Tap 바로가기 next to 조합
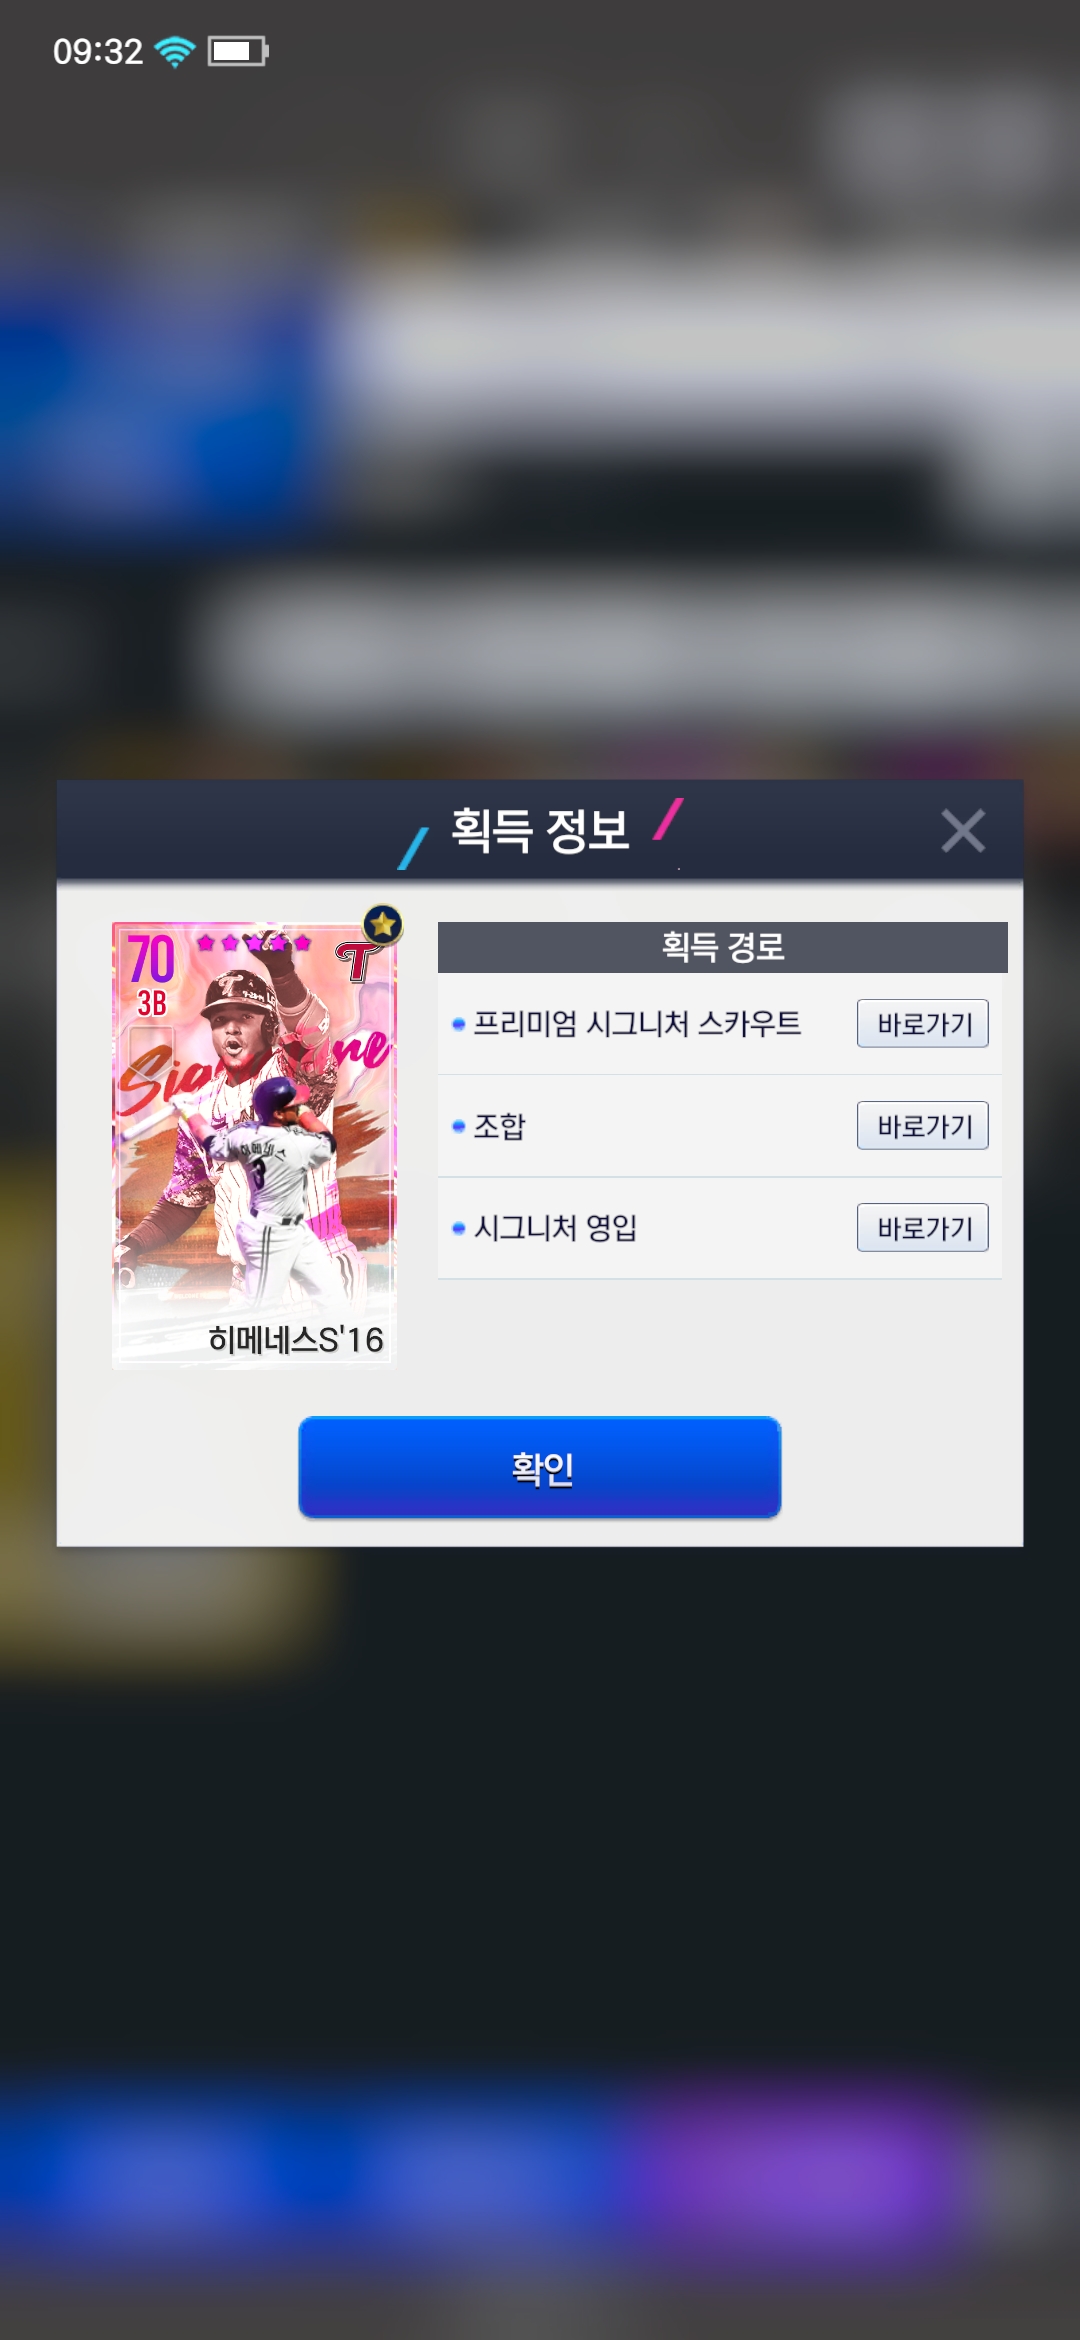The image size is (1080, 2340). tap(923, 1125)
